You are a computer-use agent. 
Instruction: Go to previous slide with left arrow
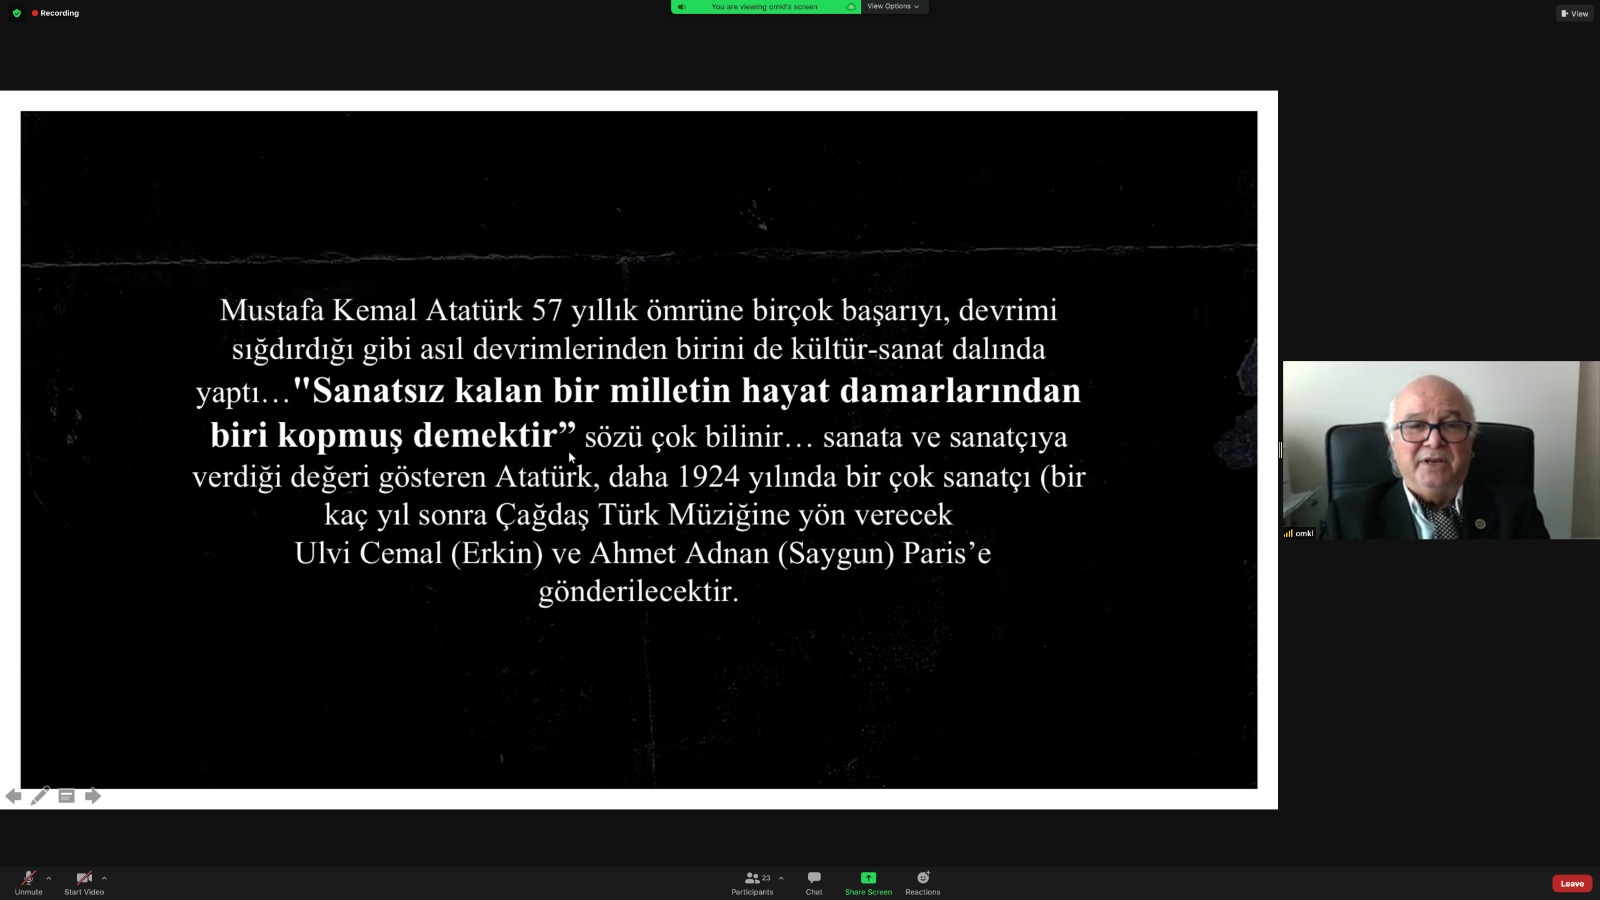pos(13,796)
